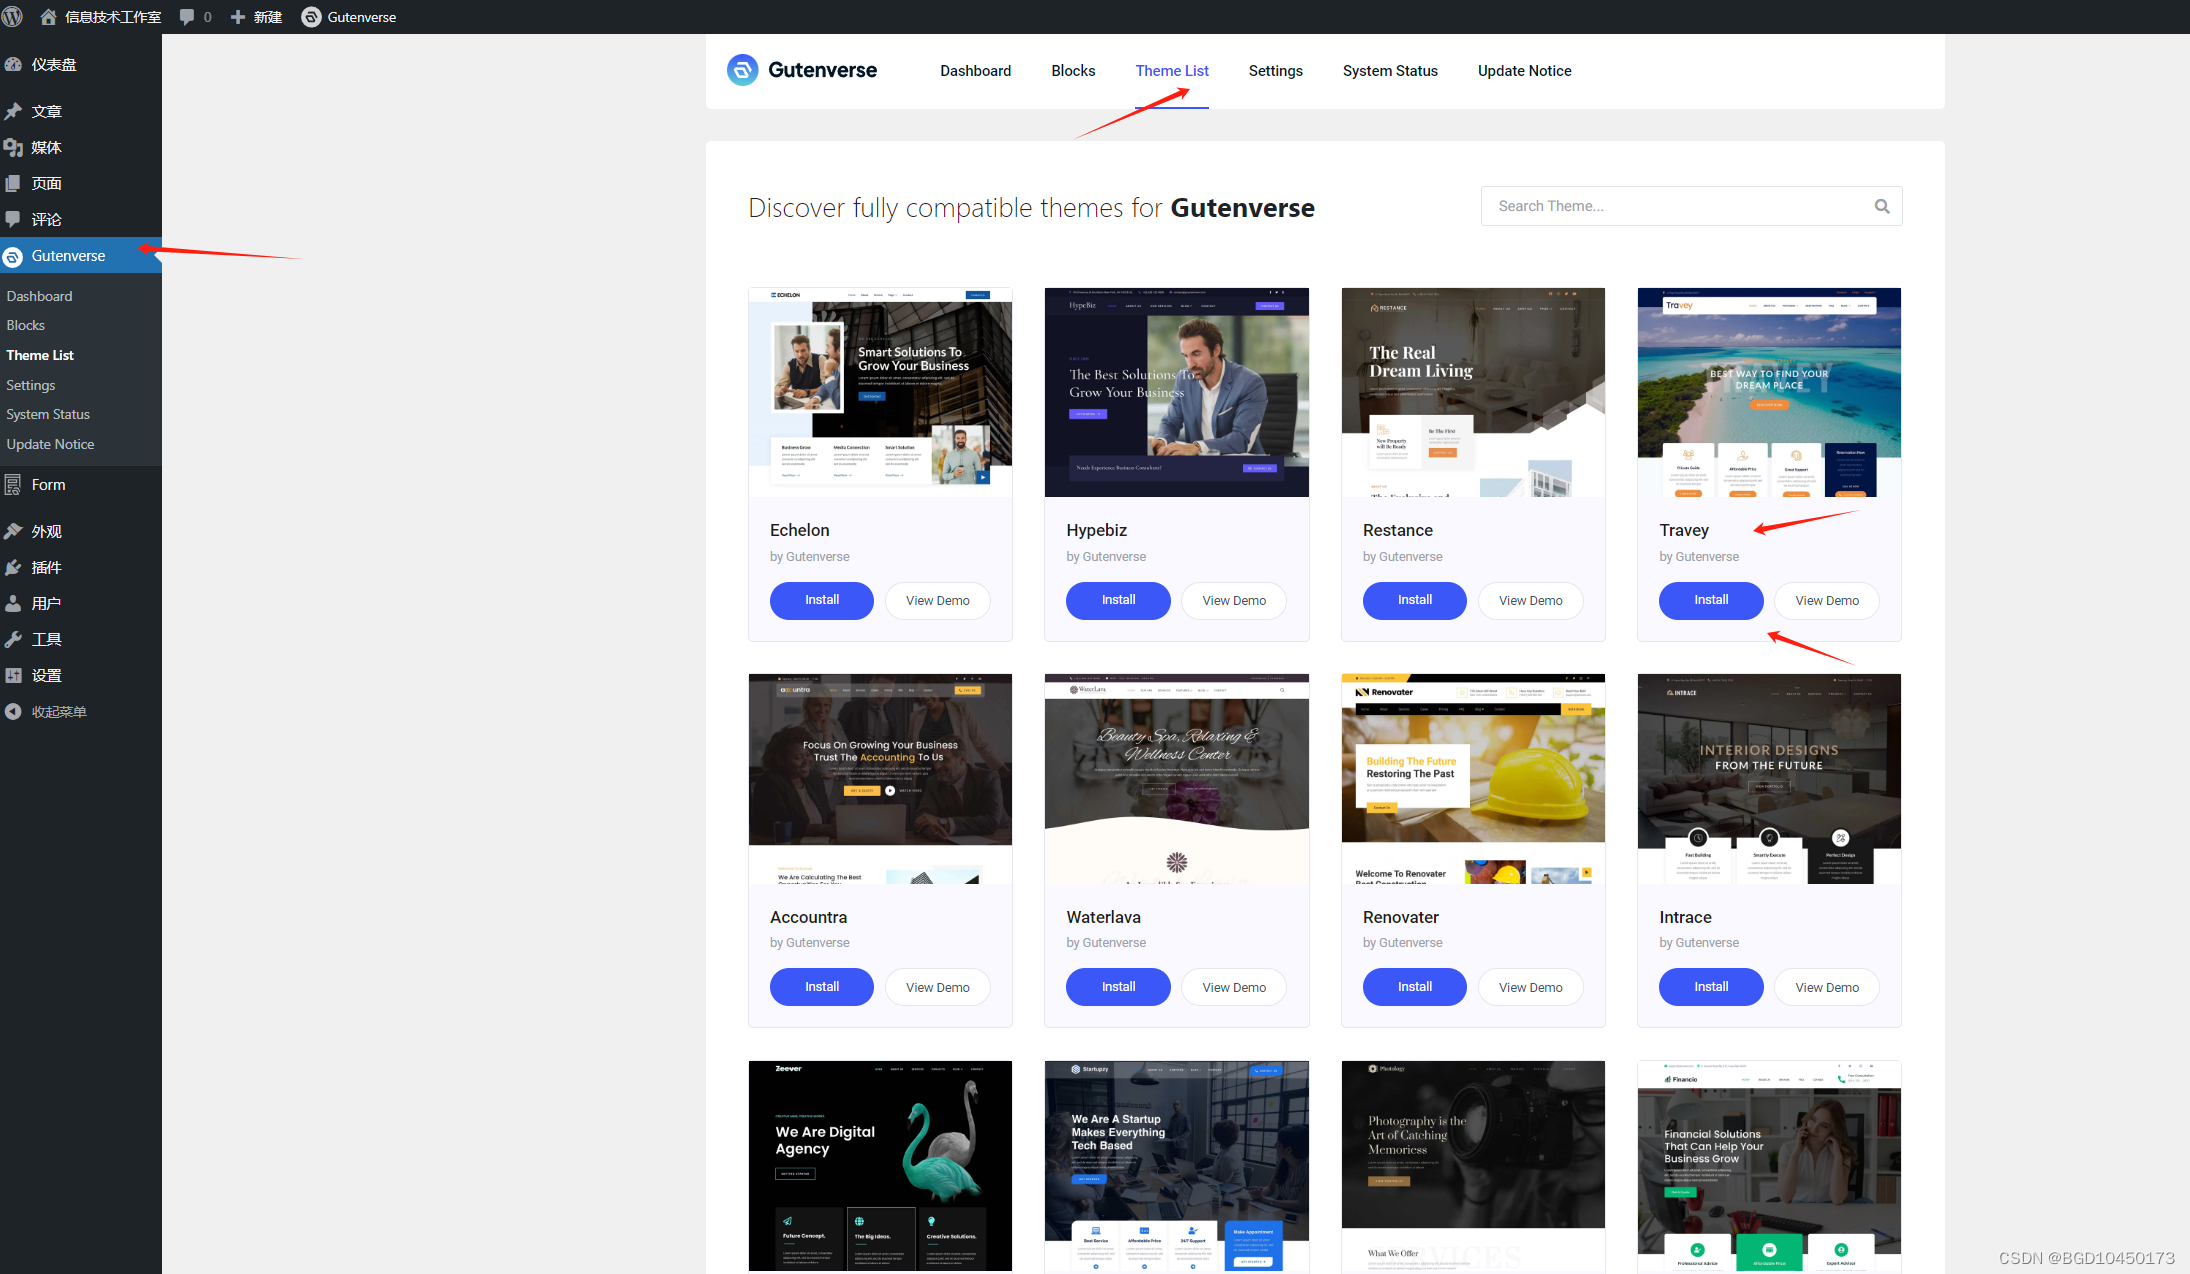Install the Travey theme
Viewport: 2190px width, 1274px height.
[1710, 600]
